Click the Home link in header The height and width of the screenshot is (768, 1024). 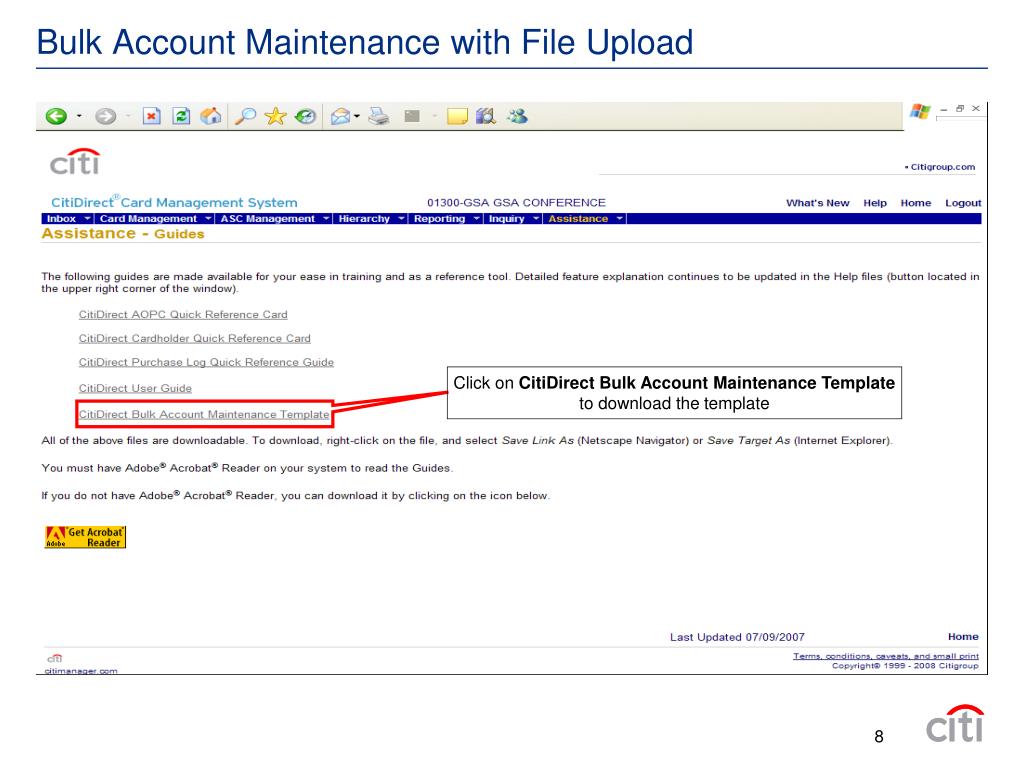916,203
